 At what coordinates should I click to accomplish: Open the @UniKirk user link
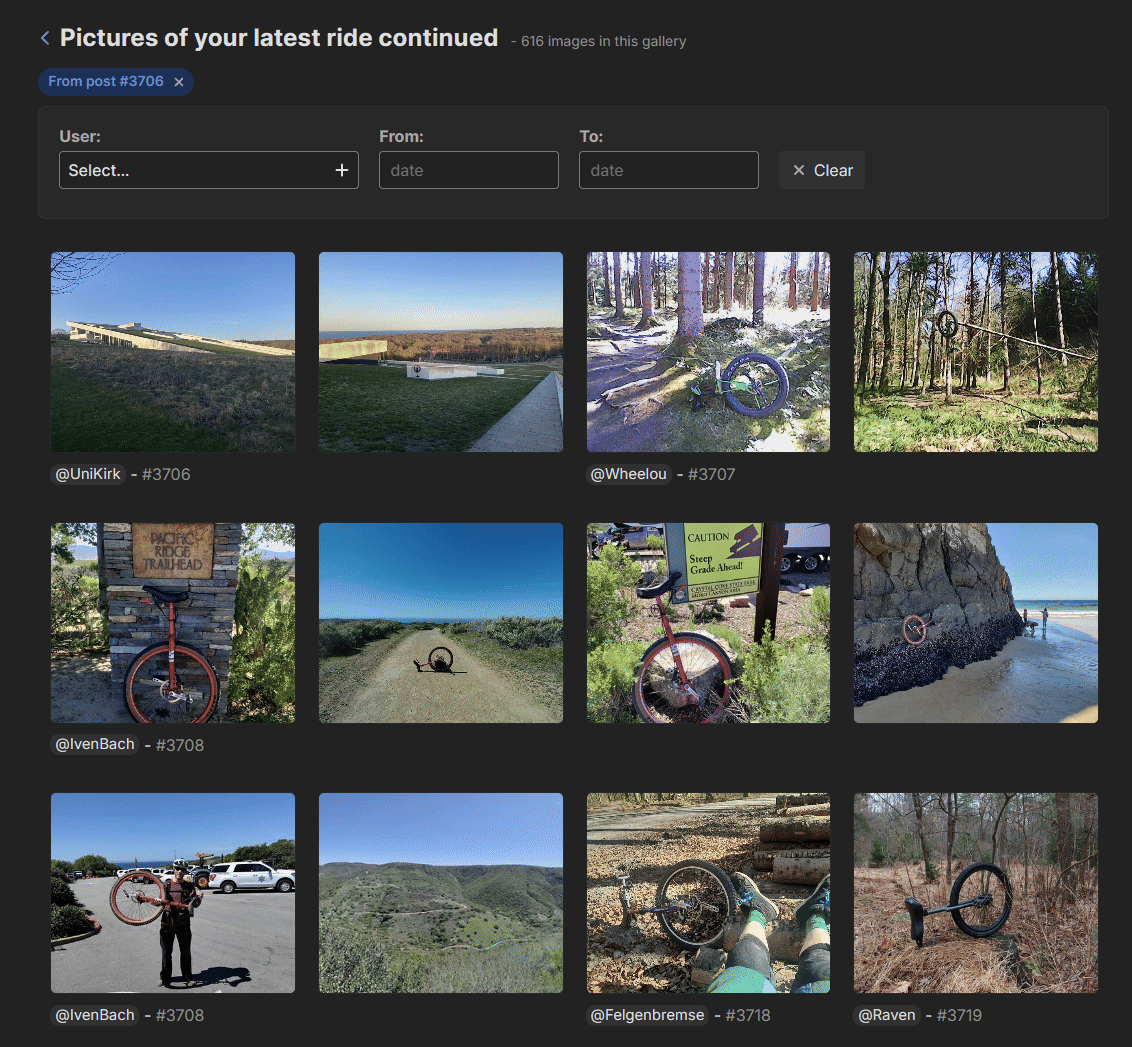click(88, 474)
